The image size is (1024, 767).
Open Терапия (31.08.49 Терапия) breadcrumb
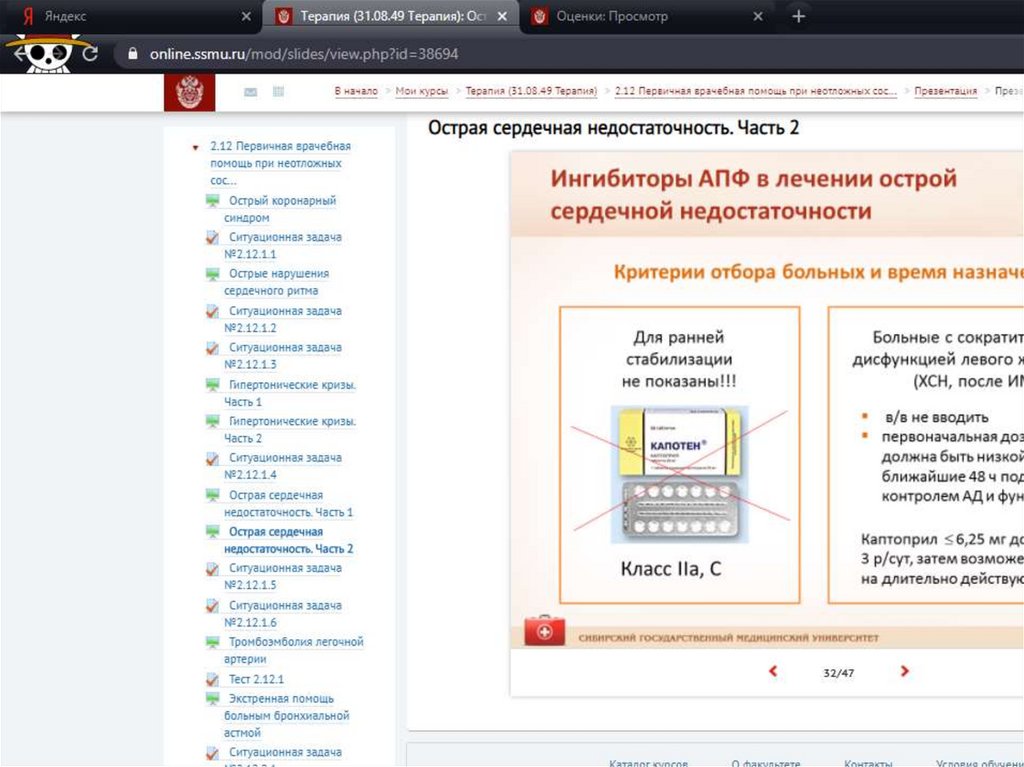[532, 91]
